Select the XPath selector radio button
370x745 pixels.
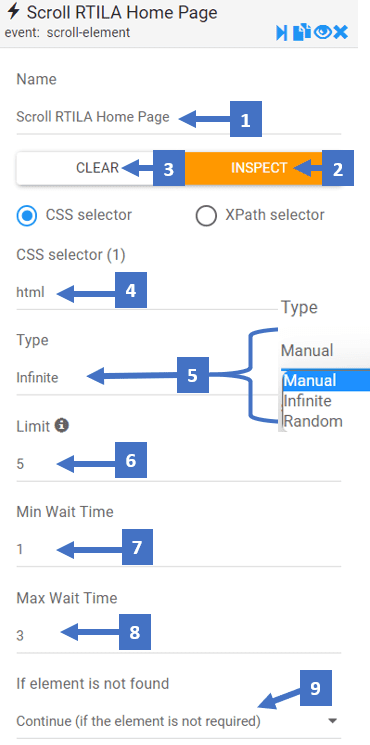click(206, 215)
